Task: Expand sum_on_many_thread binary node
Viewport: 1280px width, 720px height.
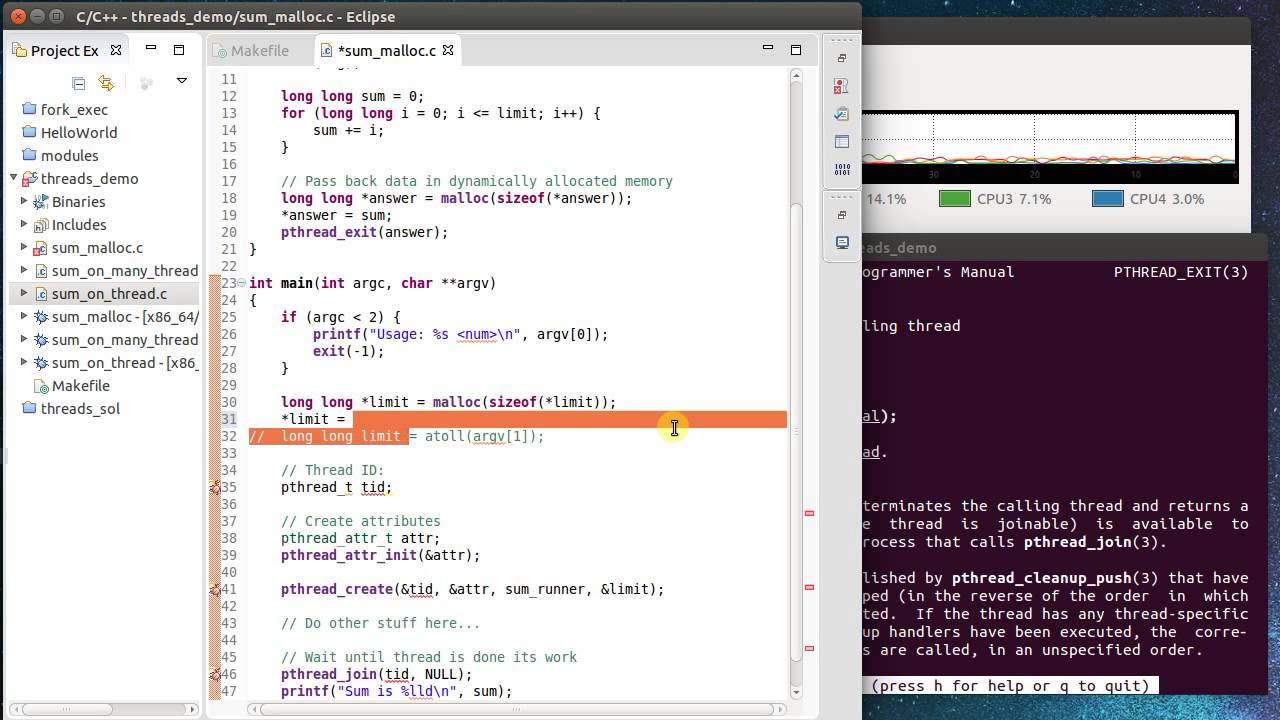Action: pos(25,339)
